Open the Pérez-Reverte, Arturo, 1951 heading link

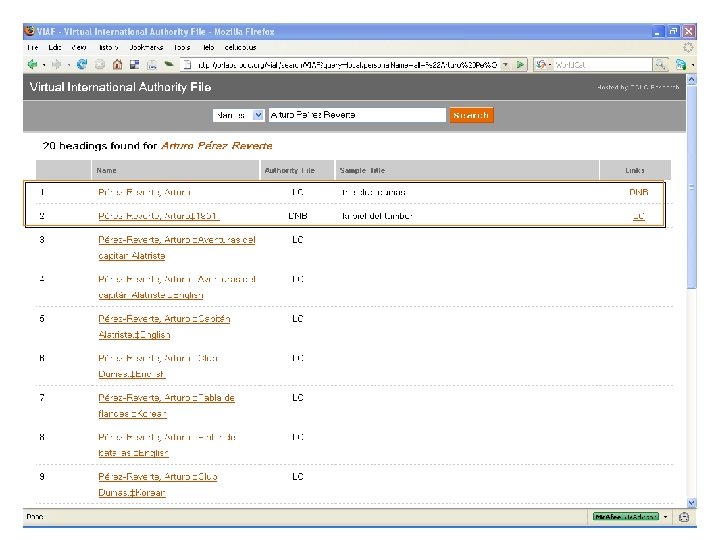click(x=158, y=216)
